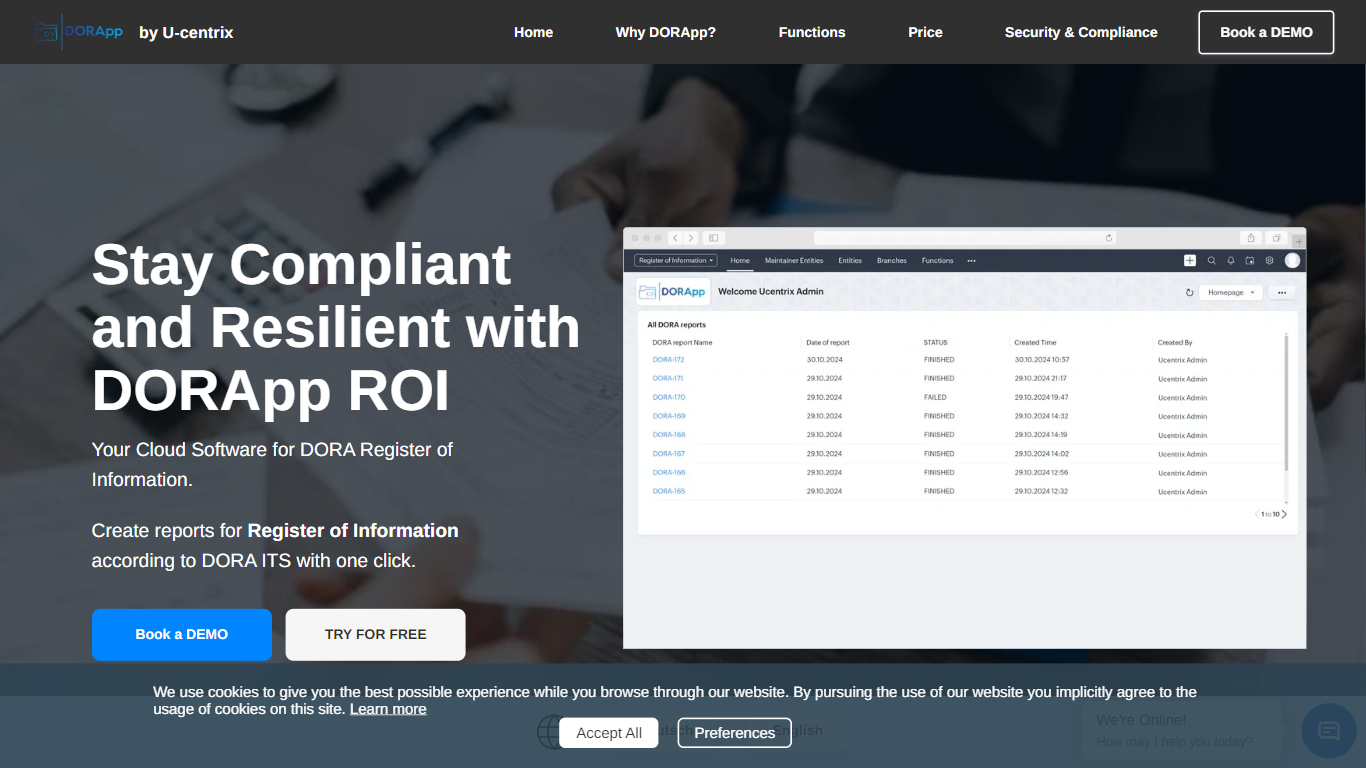Open report DORA-165
The image size is (1366, 768).
click(669, 492)
